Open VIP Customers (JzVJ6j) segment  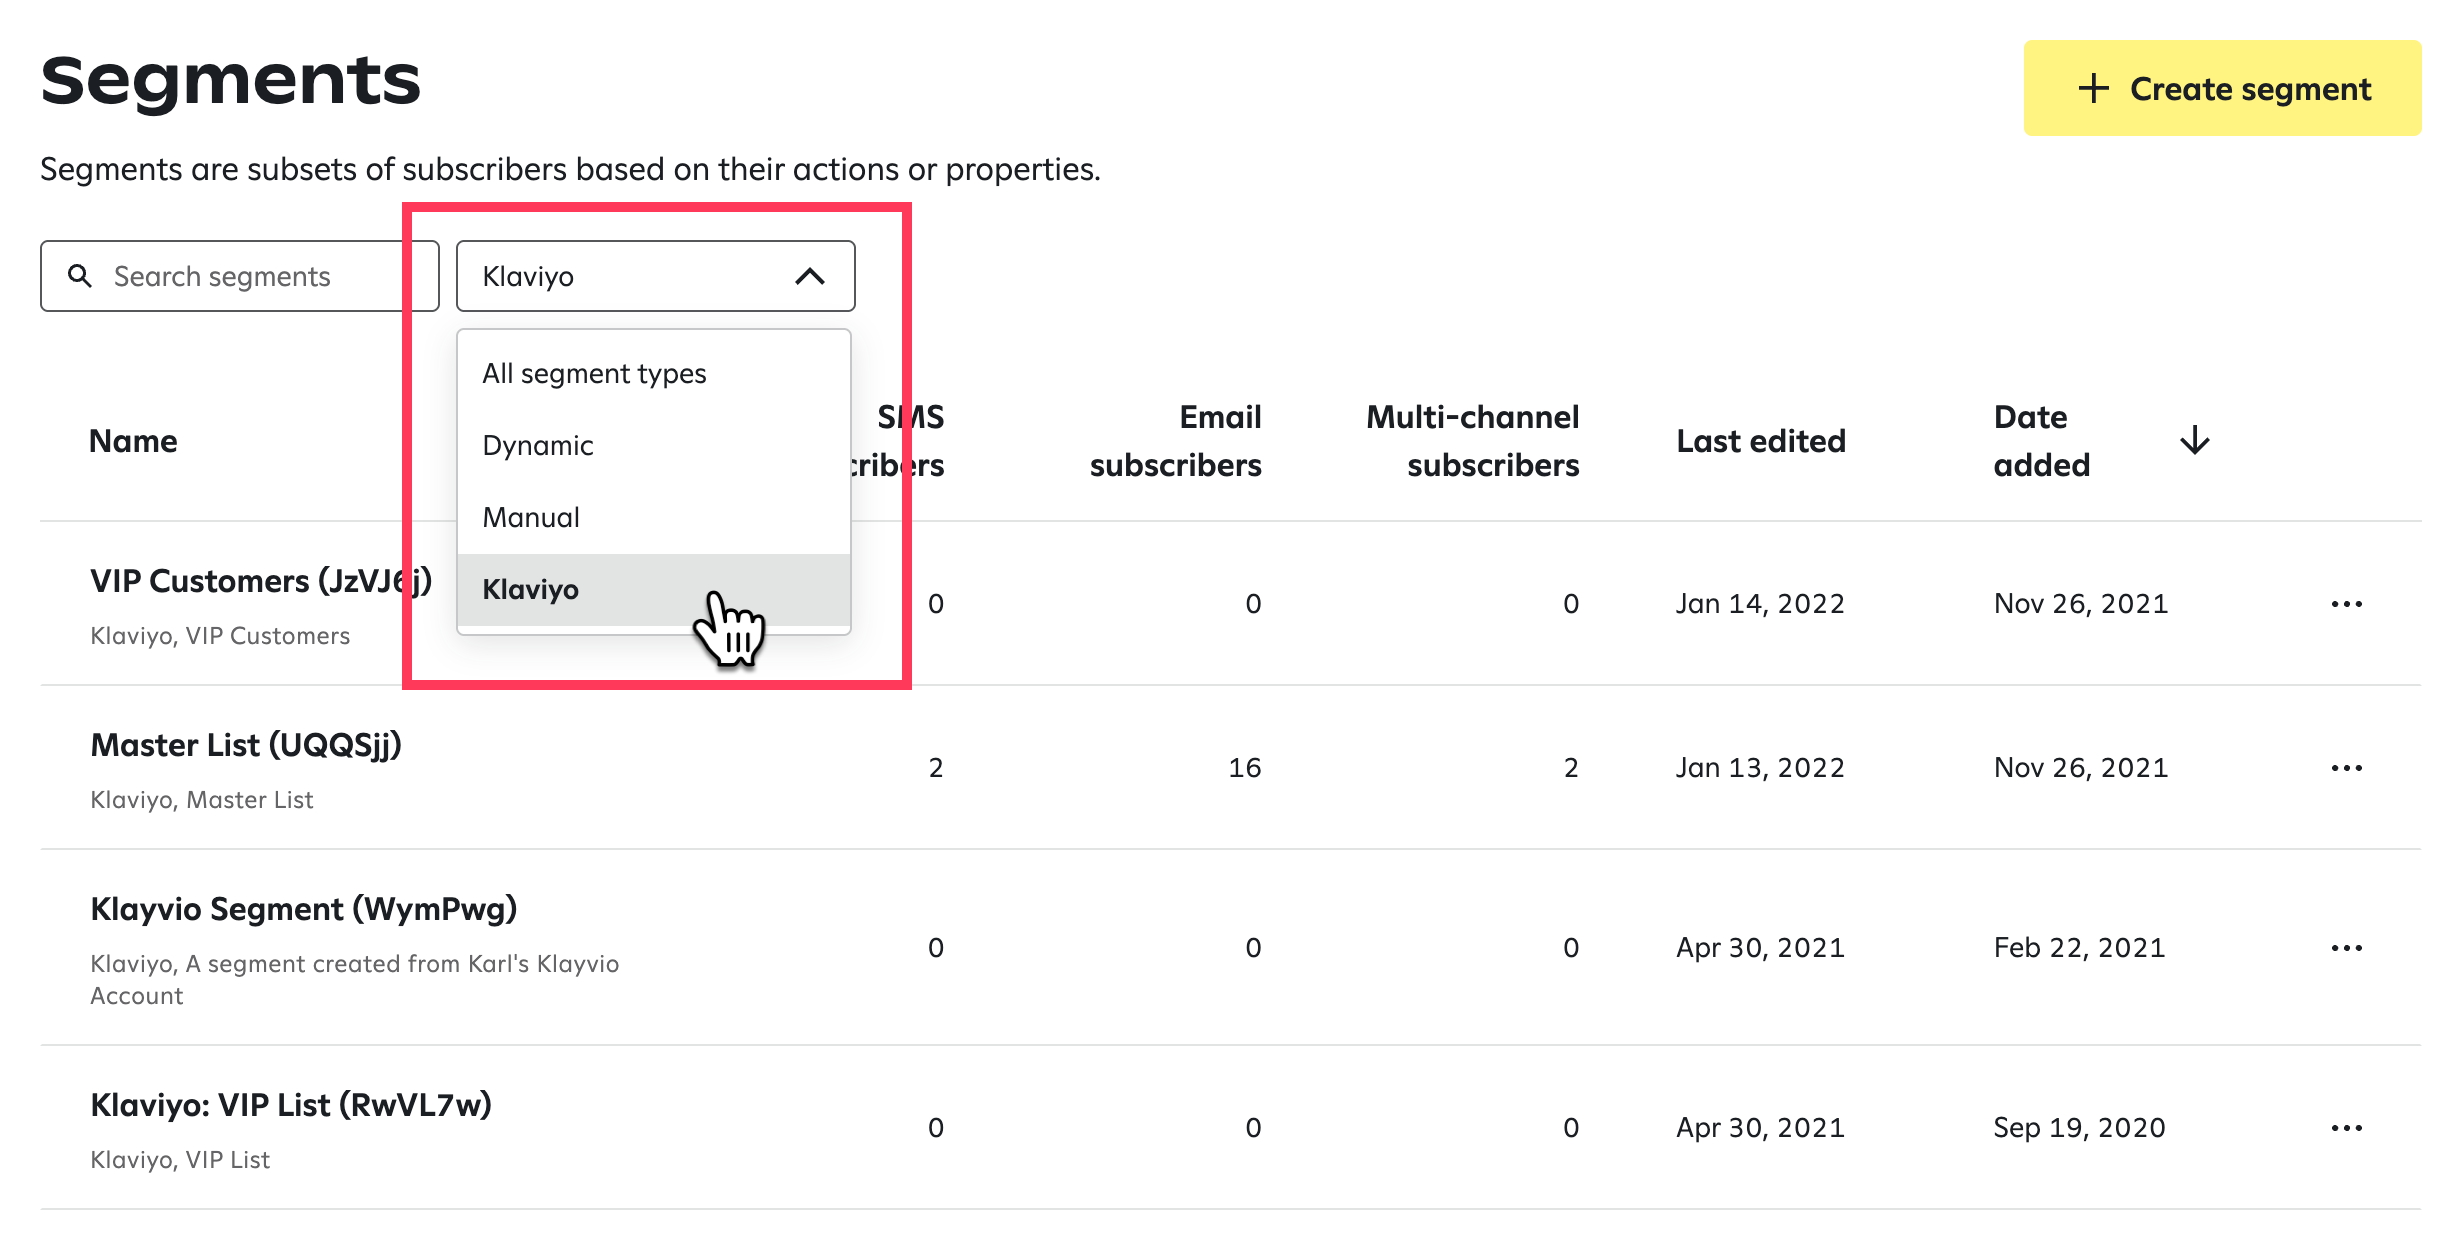(x=261, y=581)
